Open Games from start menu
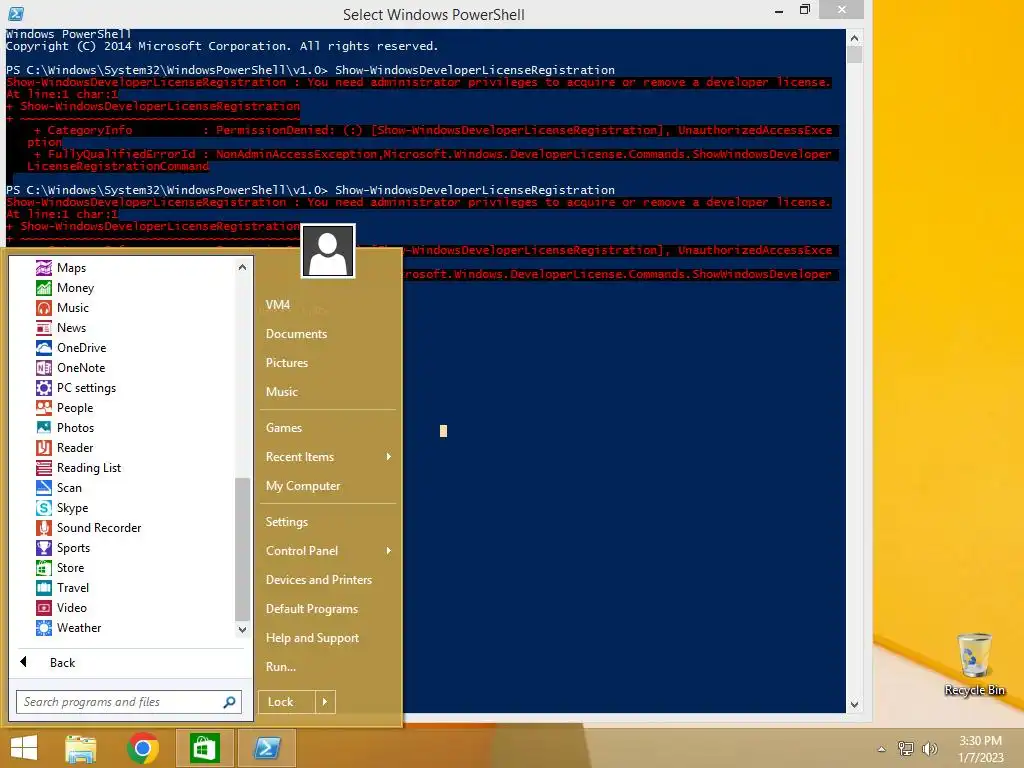 (283, 428)
